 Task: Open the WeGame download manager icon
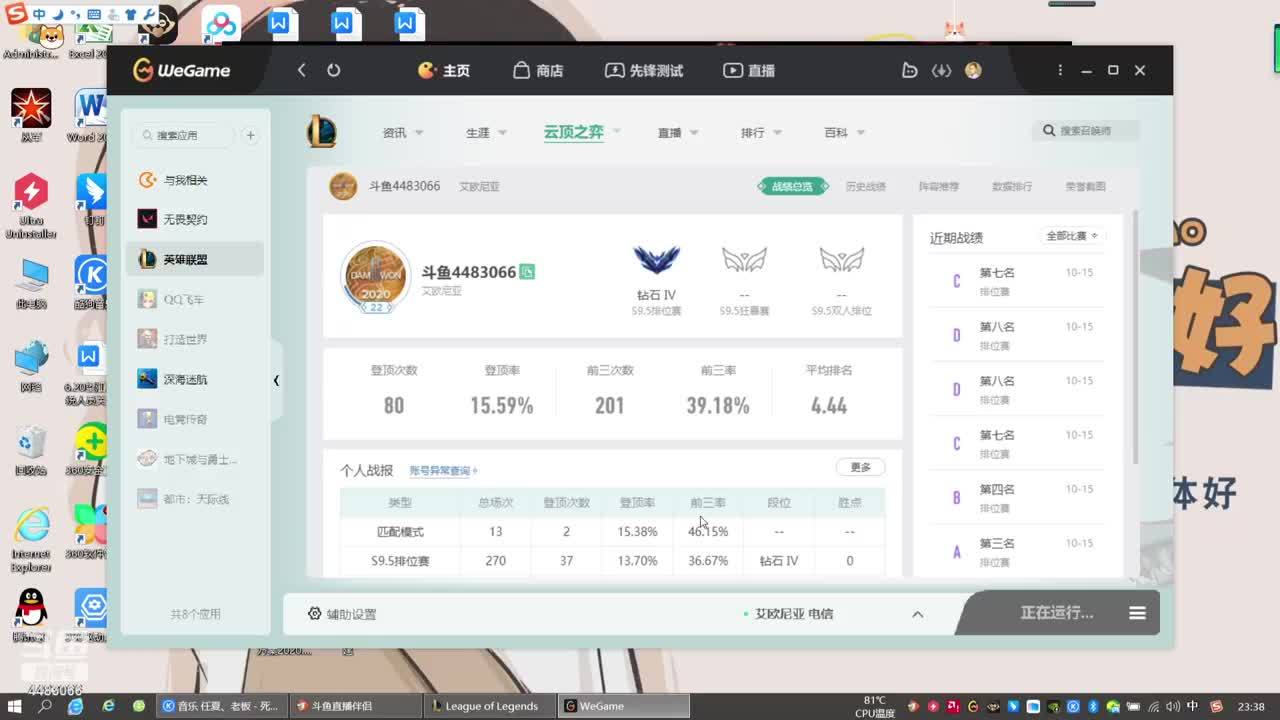(x=941, y=70)
